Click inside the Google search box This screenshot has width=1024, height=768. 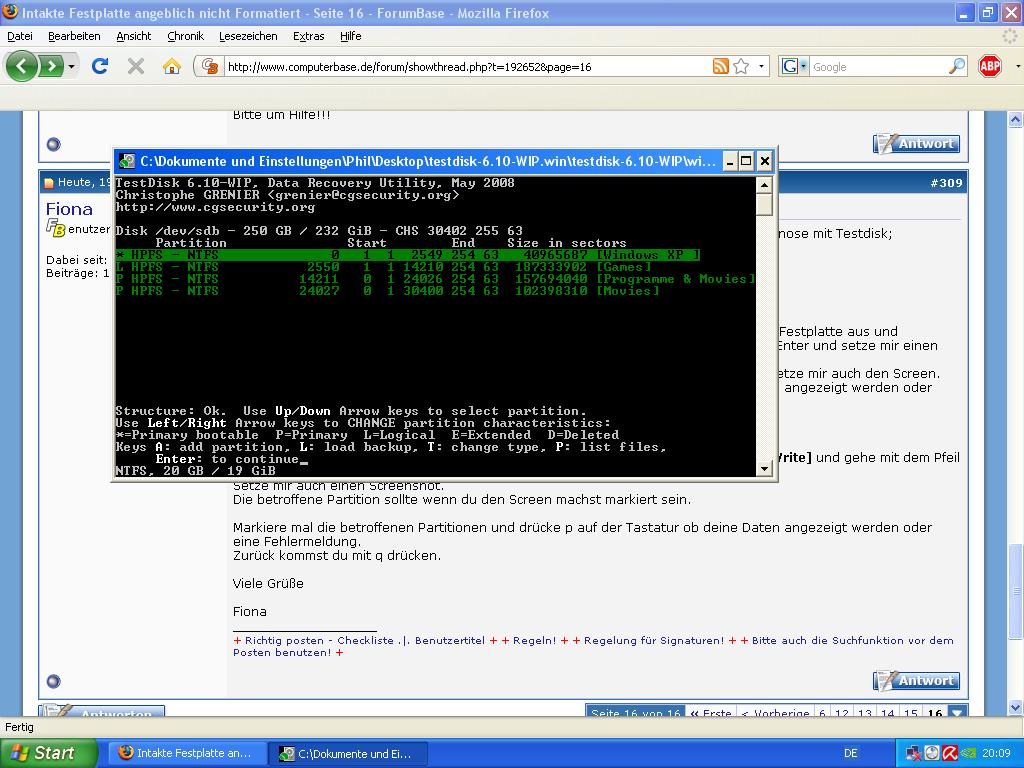(x=878, y=67)
